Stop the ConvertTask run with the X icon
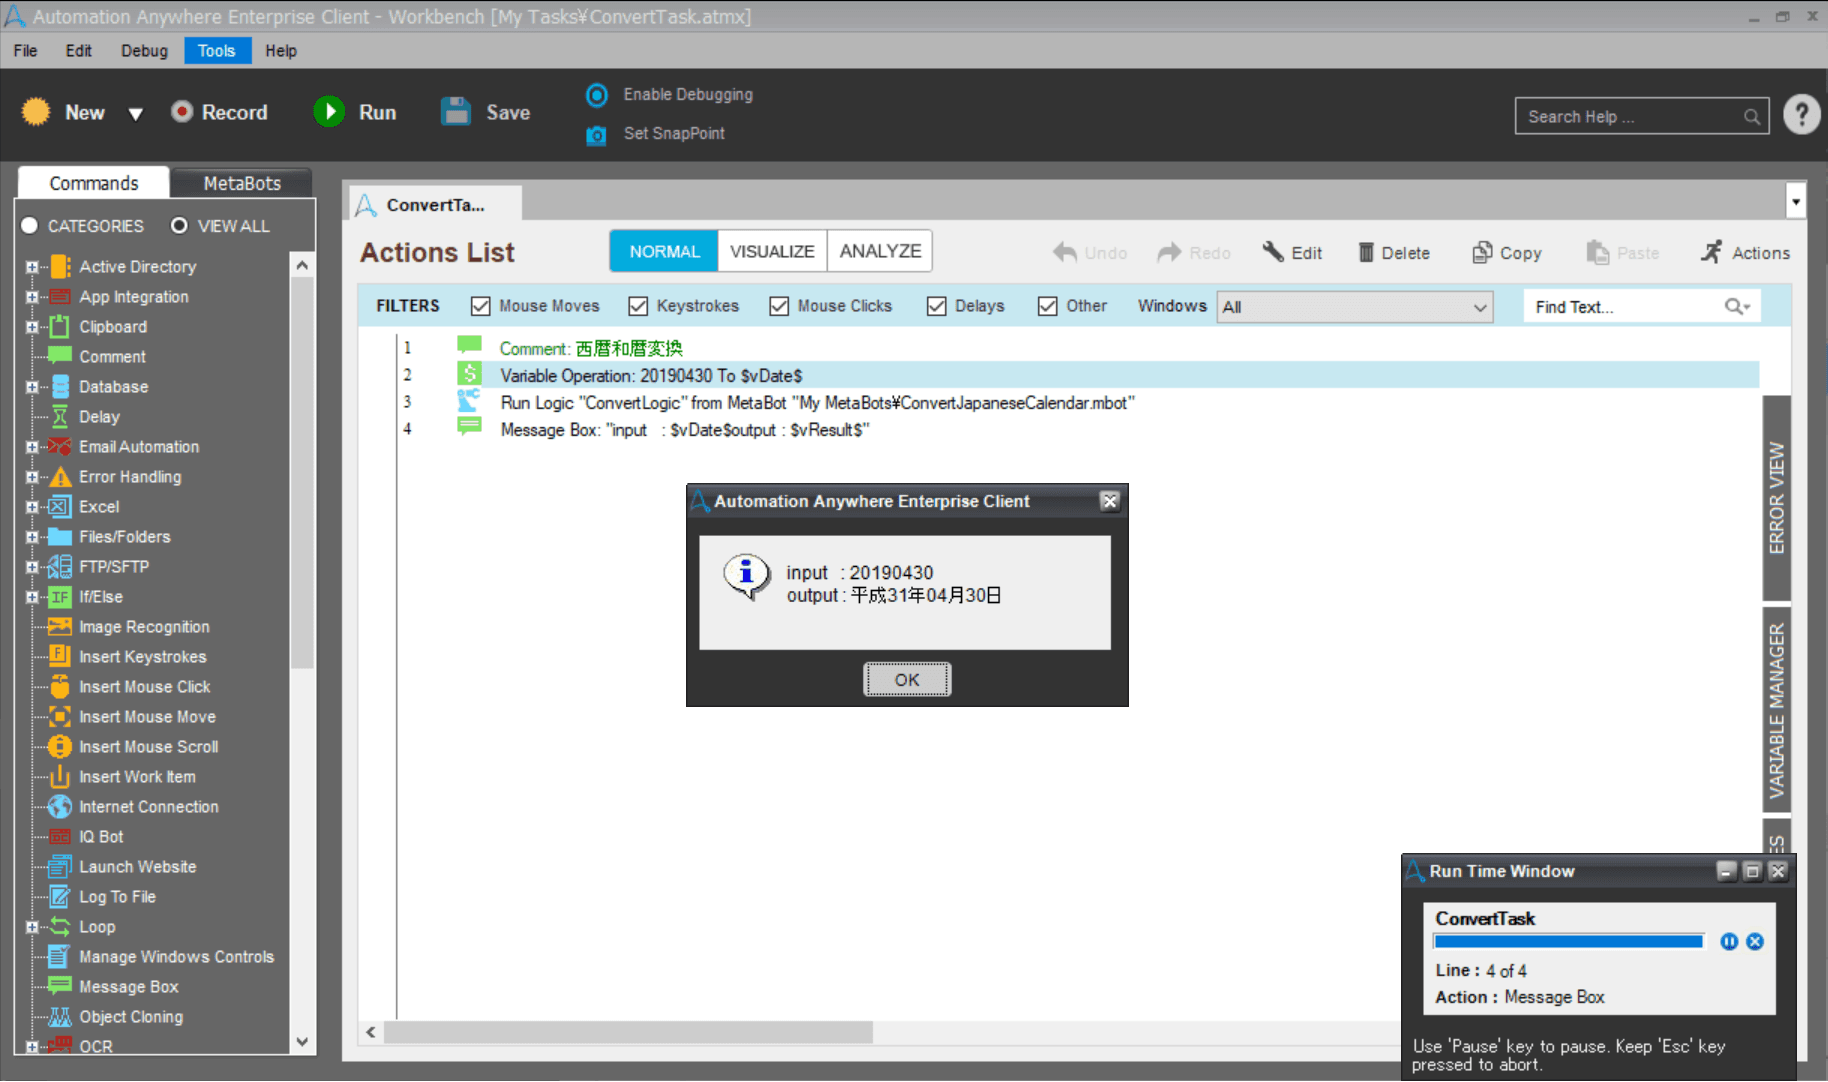The image size is (1828, 1082). click(1755, 942)
